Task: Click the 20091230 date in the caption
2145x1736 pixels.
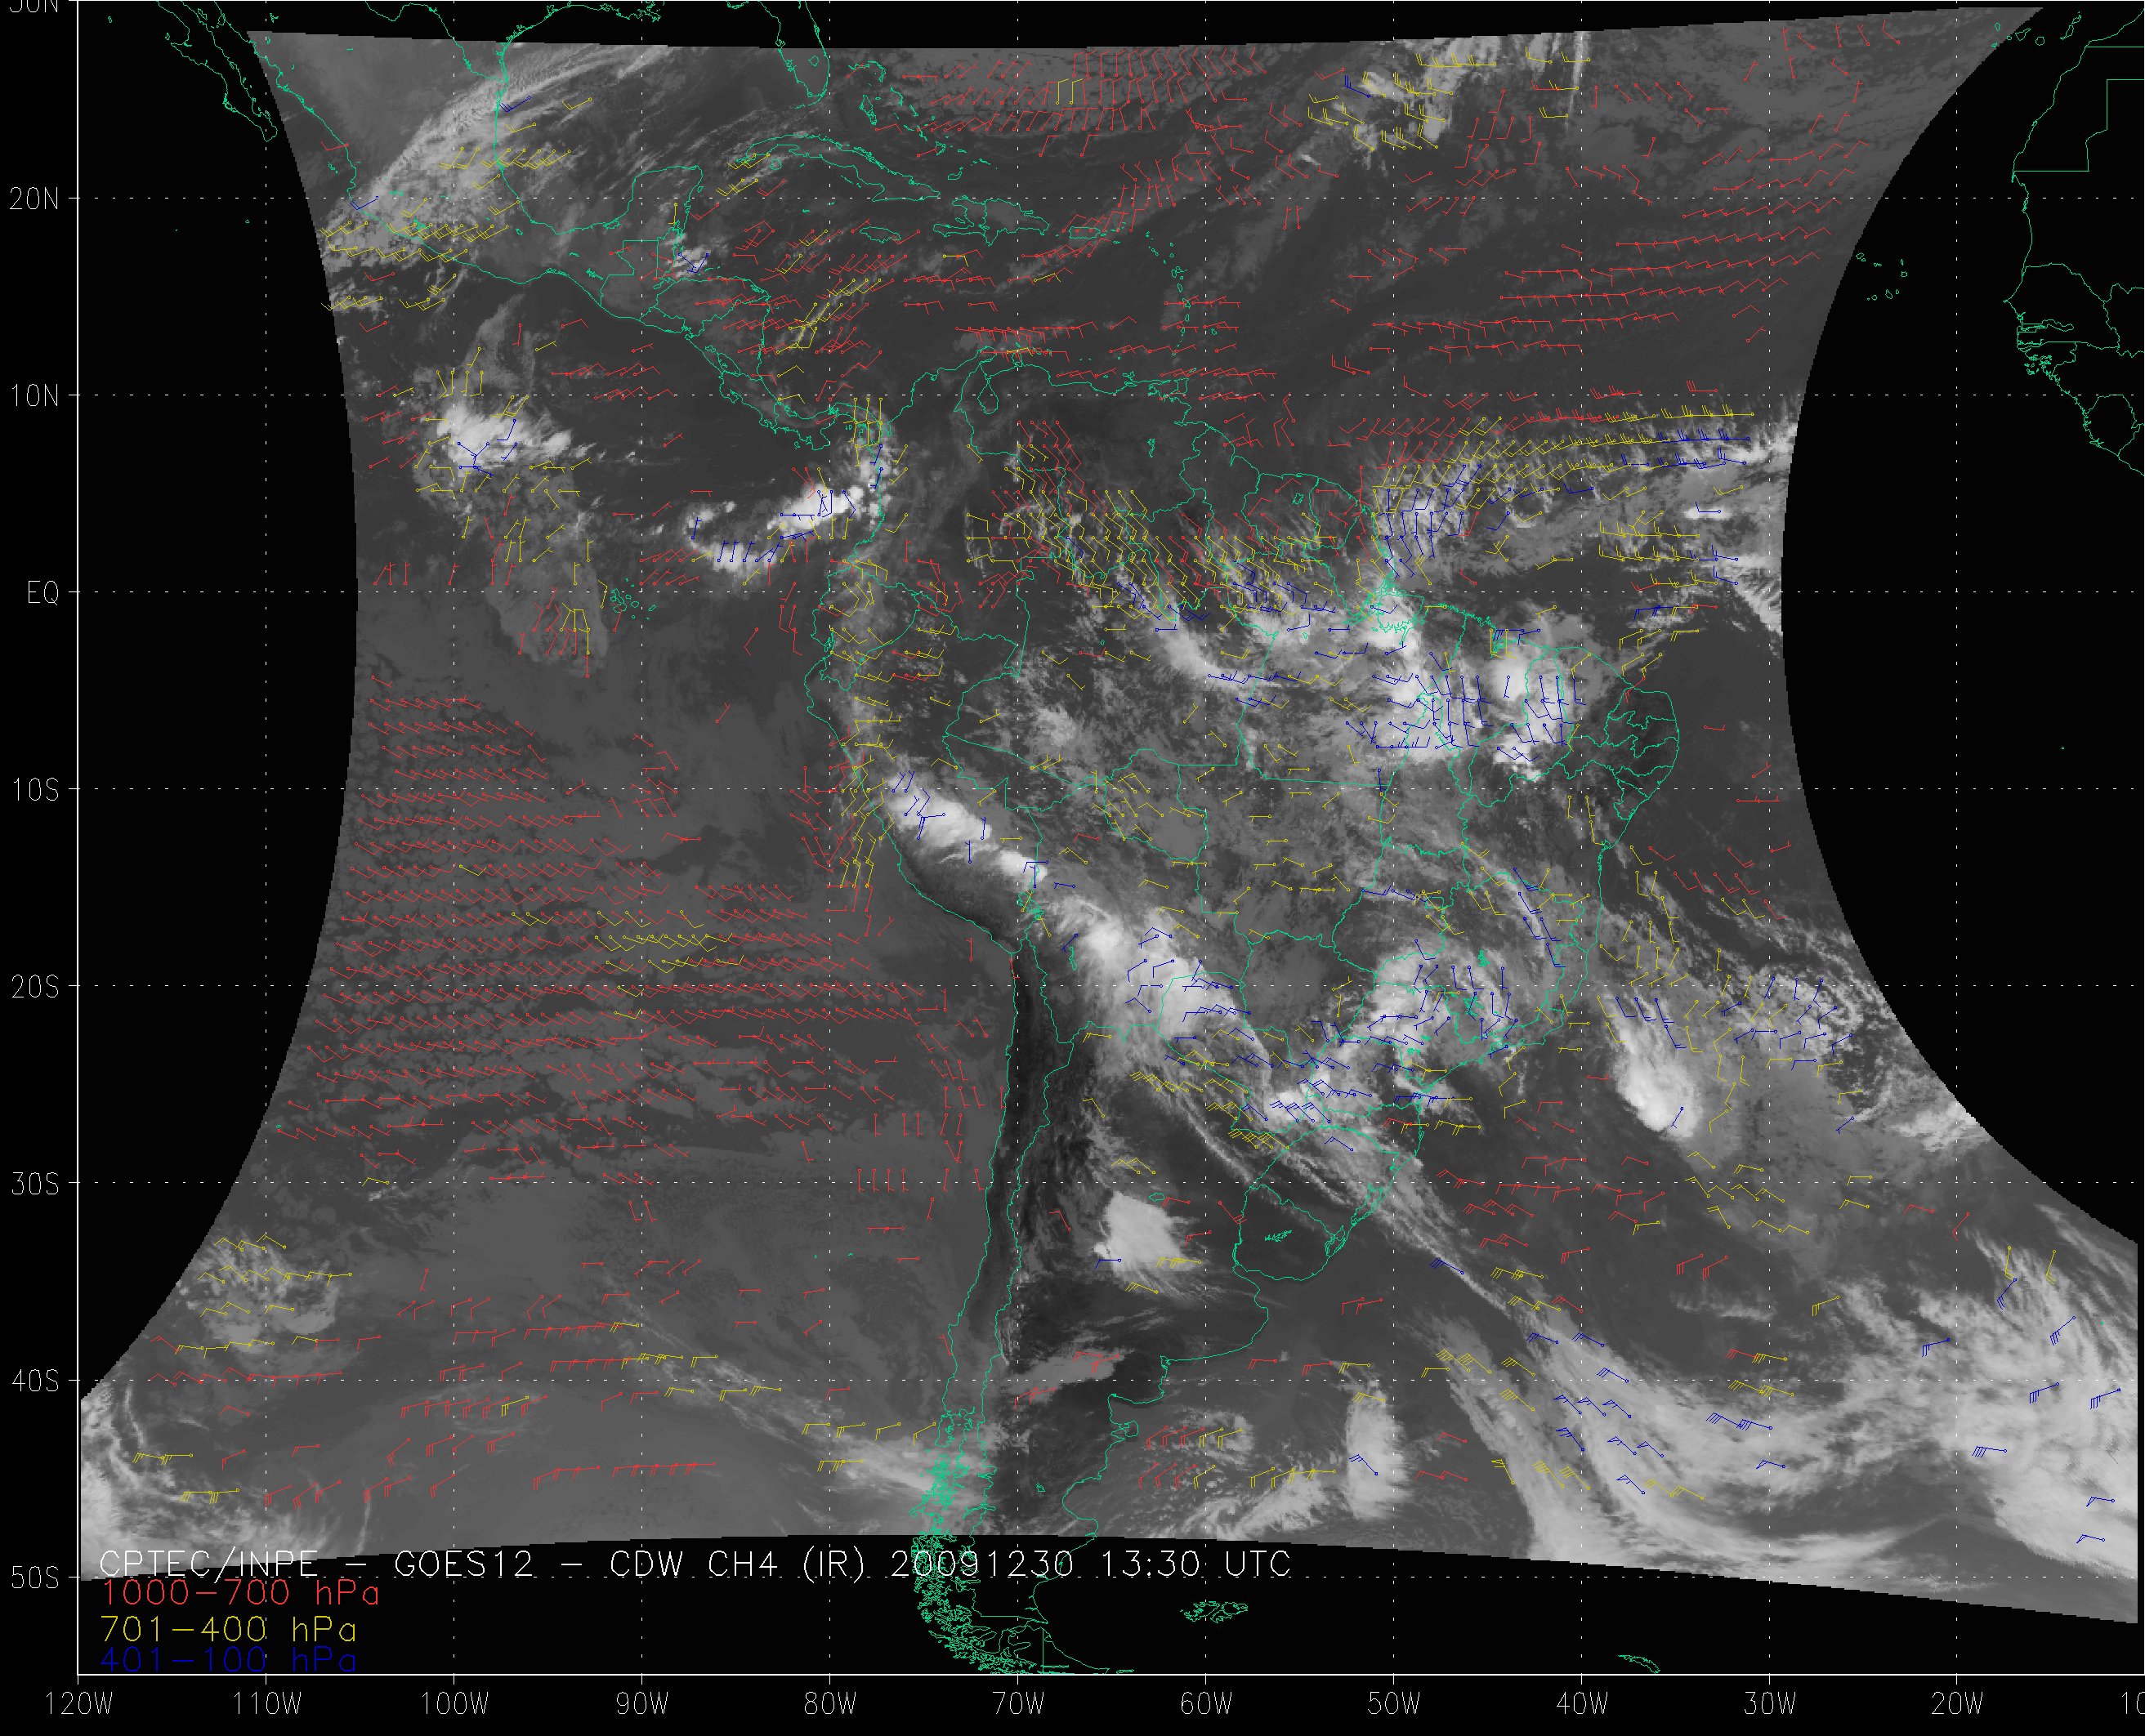Action: 981,1564
